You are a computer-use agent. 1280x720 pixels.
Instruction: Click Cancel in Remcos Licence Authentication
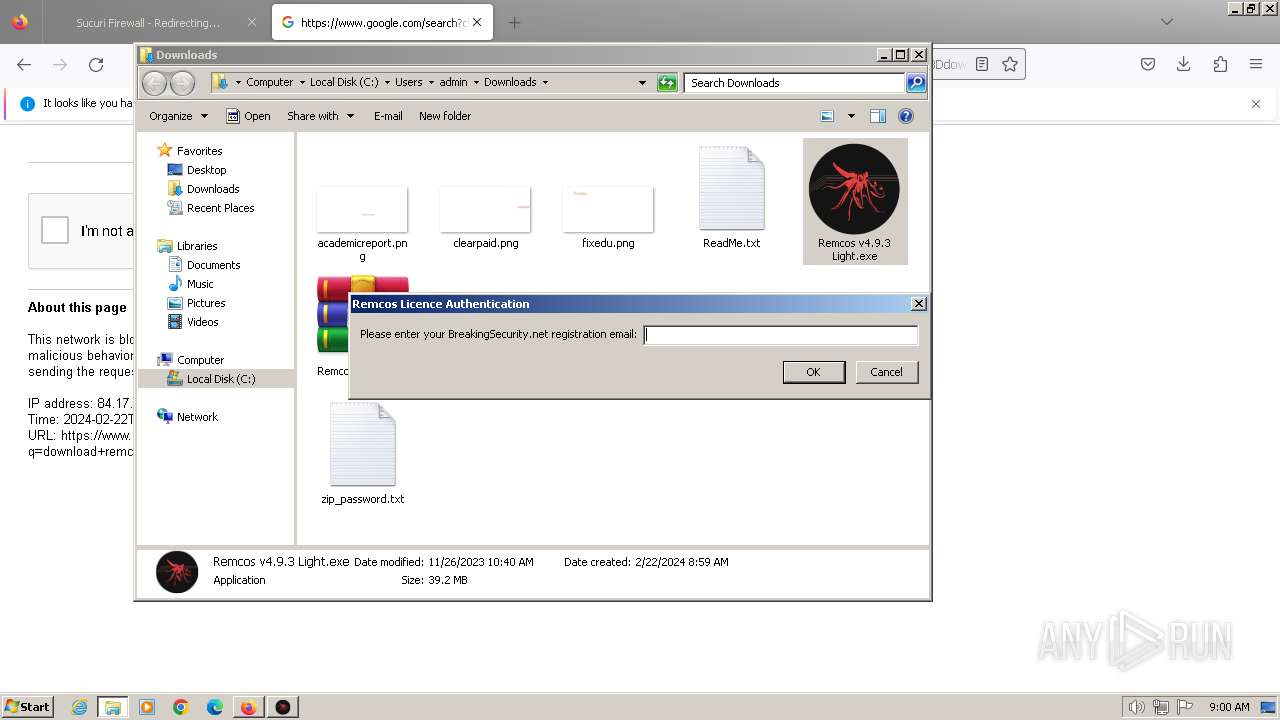click(x=886, y=372)
